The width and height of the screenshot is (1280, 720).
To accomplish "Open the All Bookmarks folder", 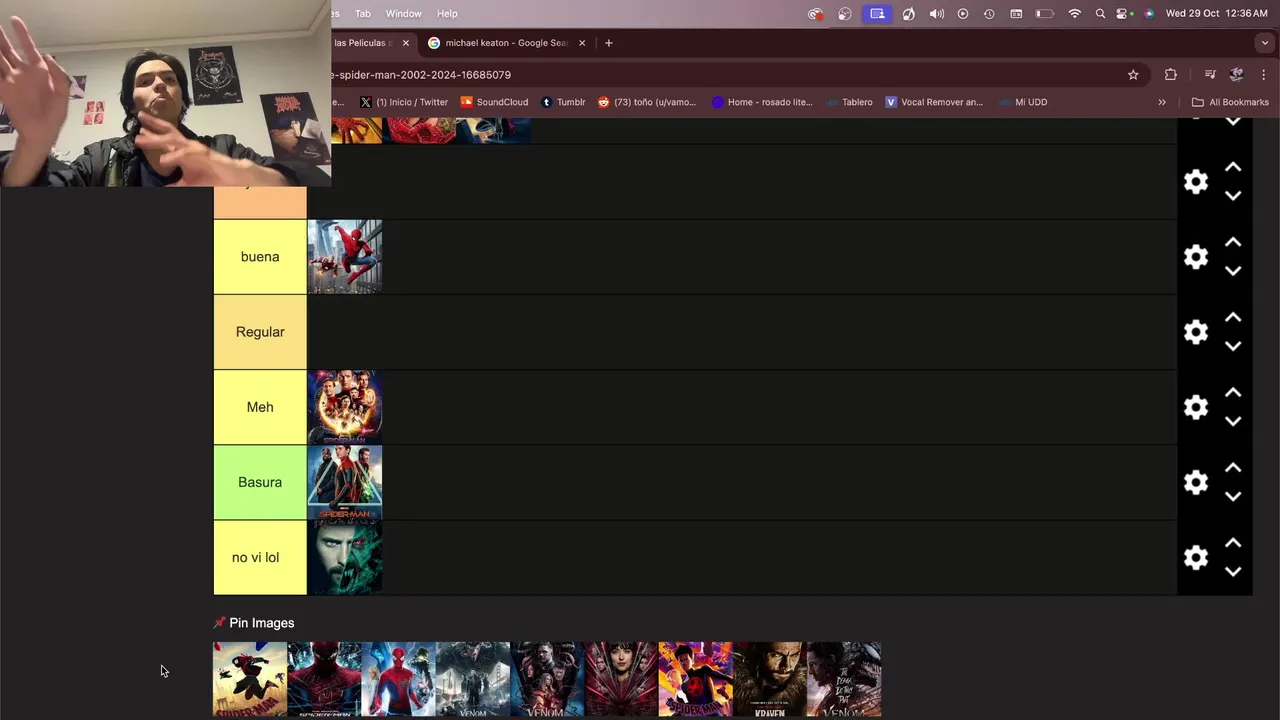I will click(1230, 102).
